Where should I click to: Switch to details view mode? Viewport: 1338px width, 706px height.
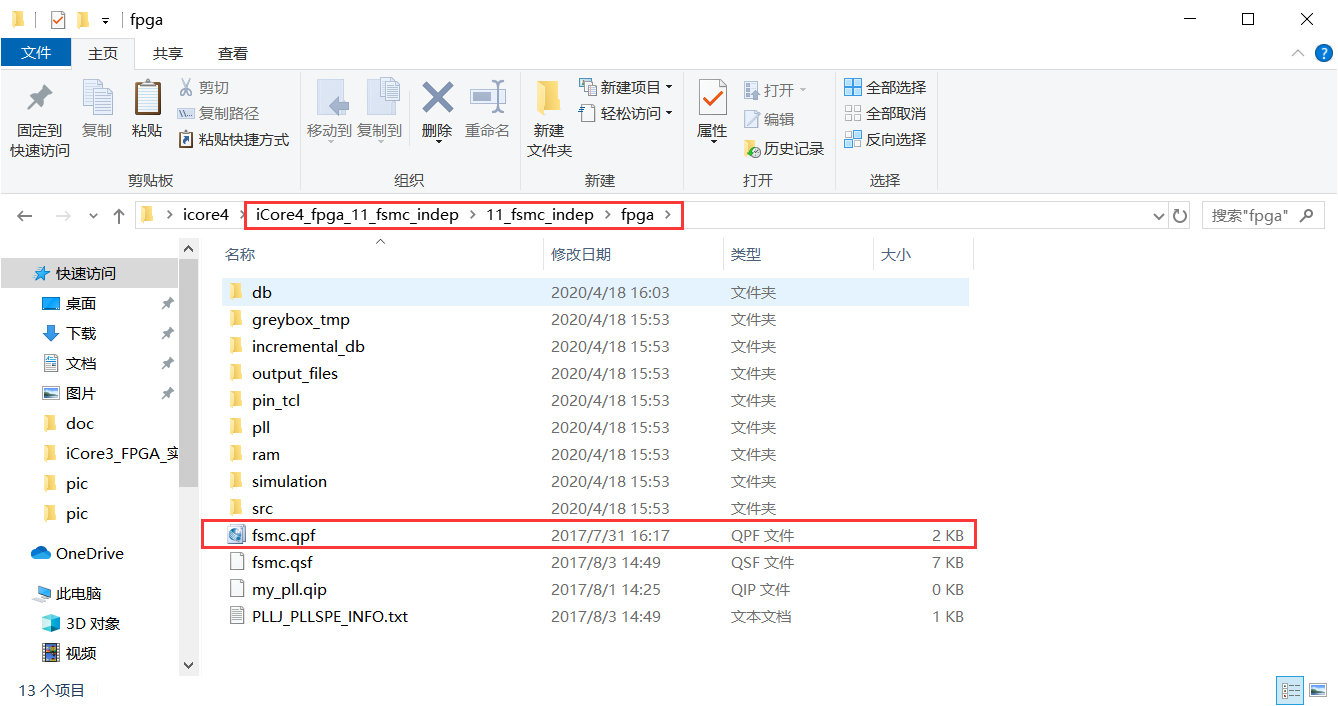1291,690
